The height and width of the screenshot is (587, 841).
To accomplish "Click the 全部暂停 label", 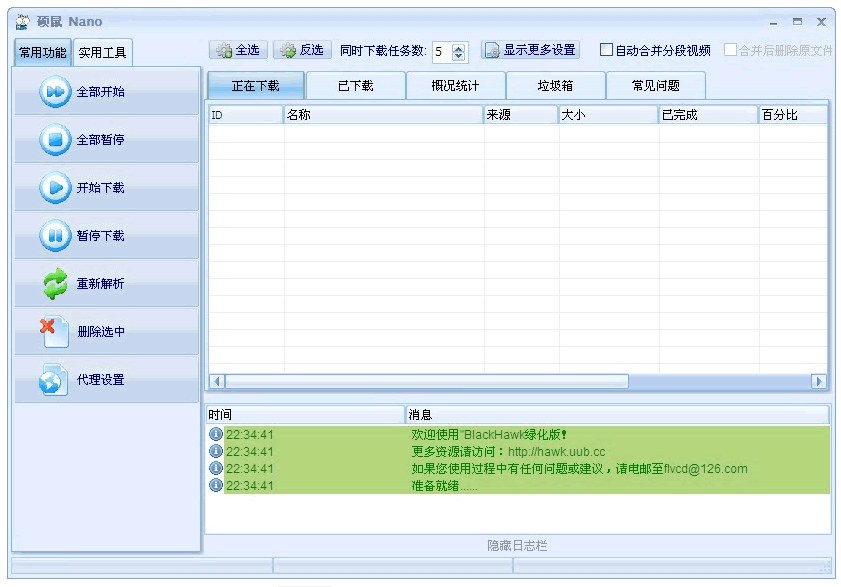I will click(100, 140).
